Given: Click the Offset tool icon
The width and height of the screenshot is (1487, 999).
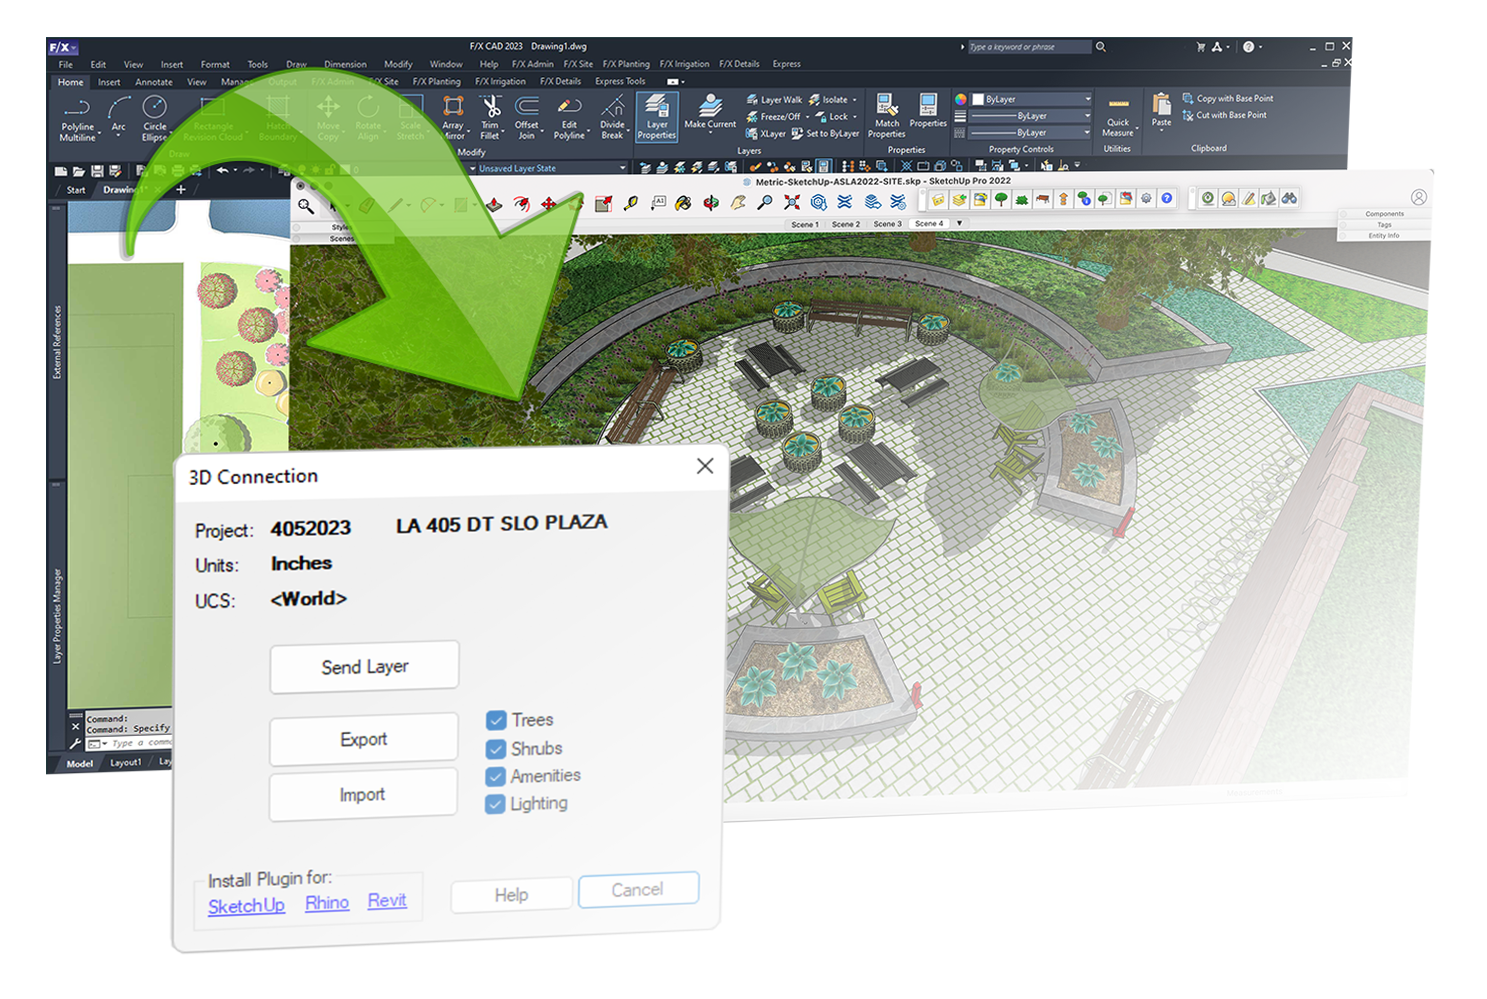Looking at the screenshot, I should [527, 106].
